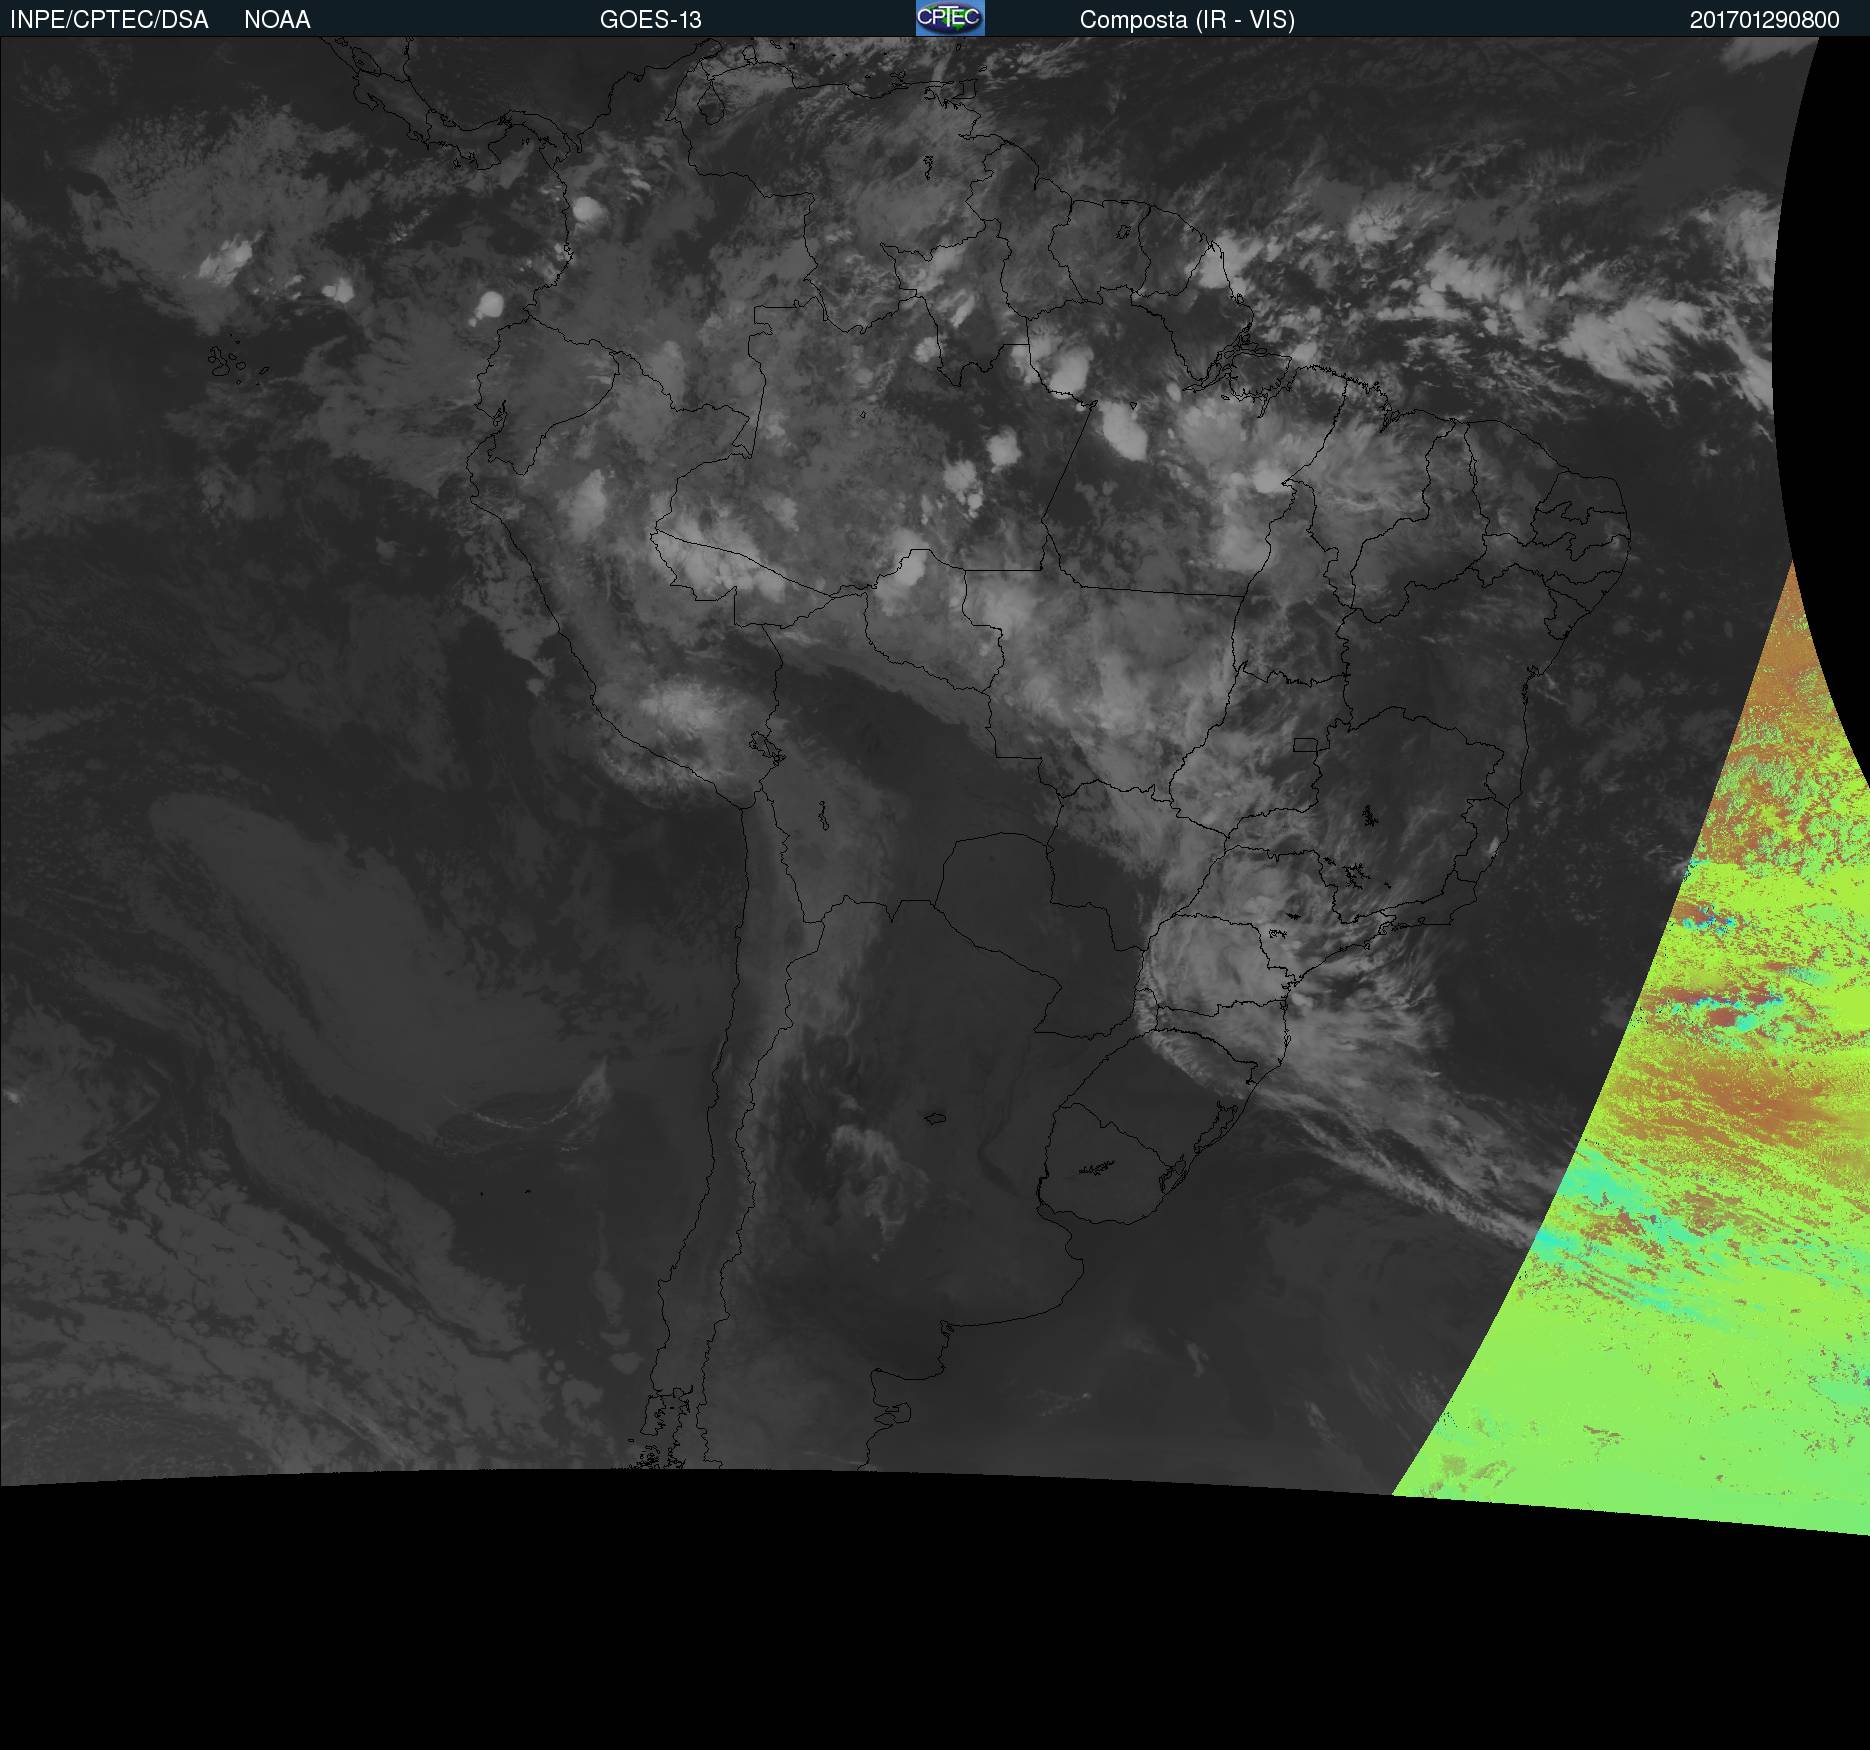The image size is (1870, 1750).
Task: Click the timestamp '201701290800'
Action: click(x=1765, y=20)
